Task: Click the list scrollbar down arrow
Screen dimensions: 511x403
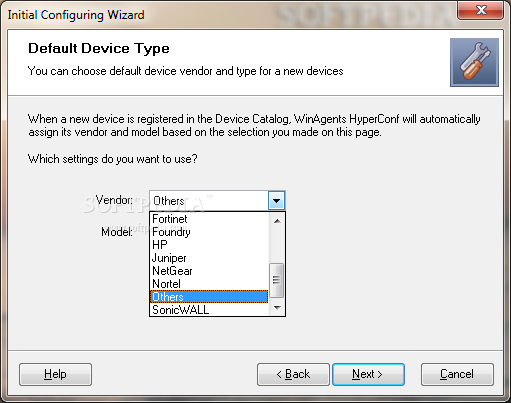Action: click(277, 307)
